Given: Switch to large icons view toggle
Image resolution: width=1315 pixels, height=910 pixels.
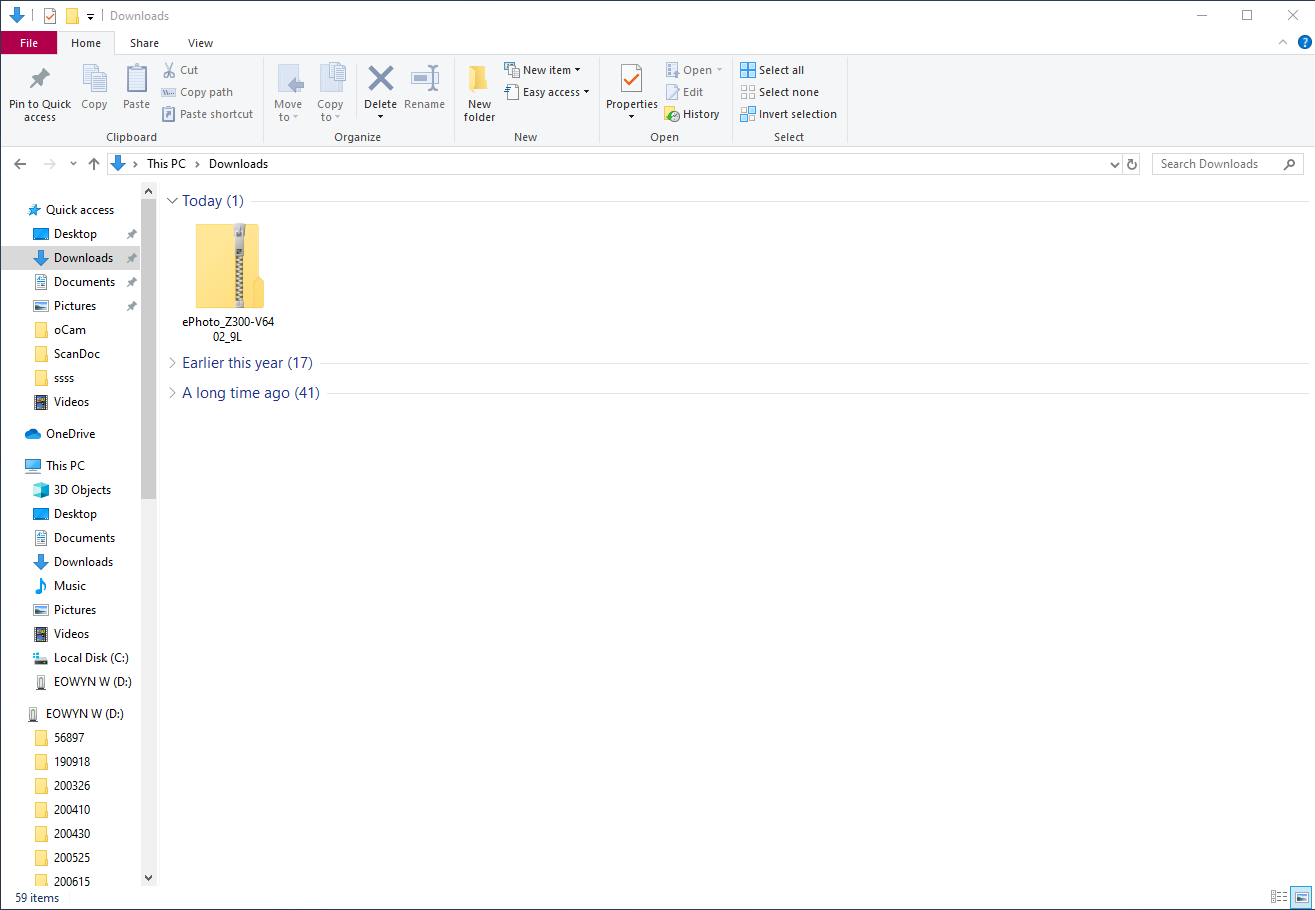Looking at the screenshot, I should 1300,897.
